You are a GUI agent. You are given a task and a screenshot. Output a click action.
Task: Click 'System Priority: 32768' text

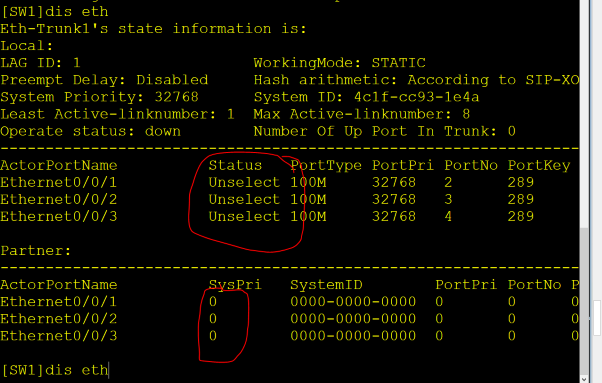(x=99, y=97)
